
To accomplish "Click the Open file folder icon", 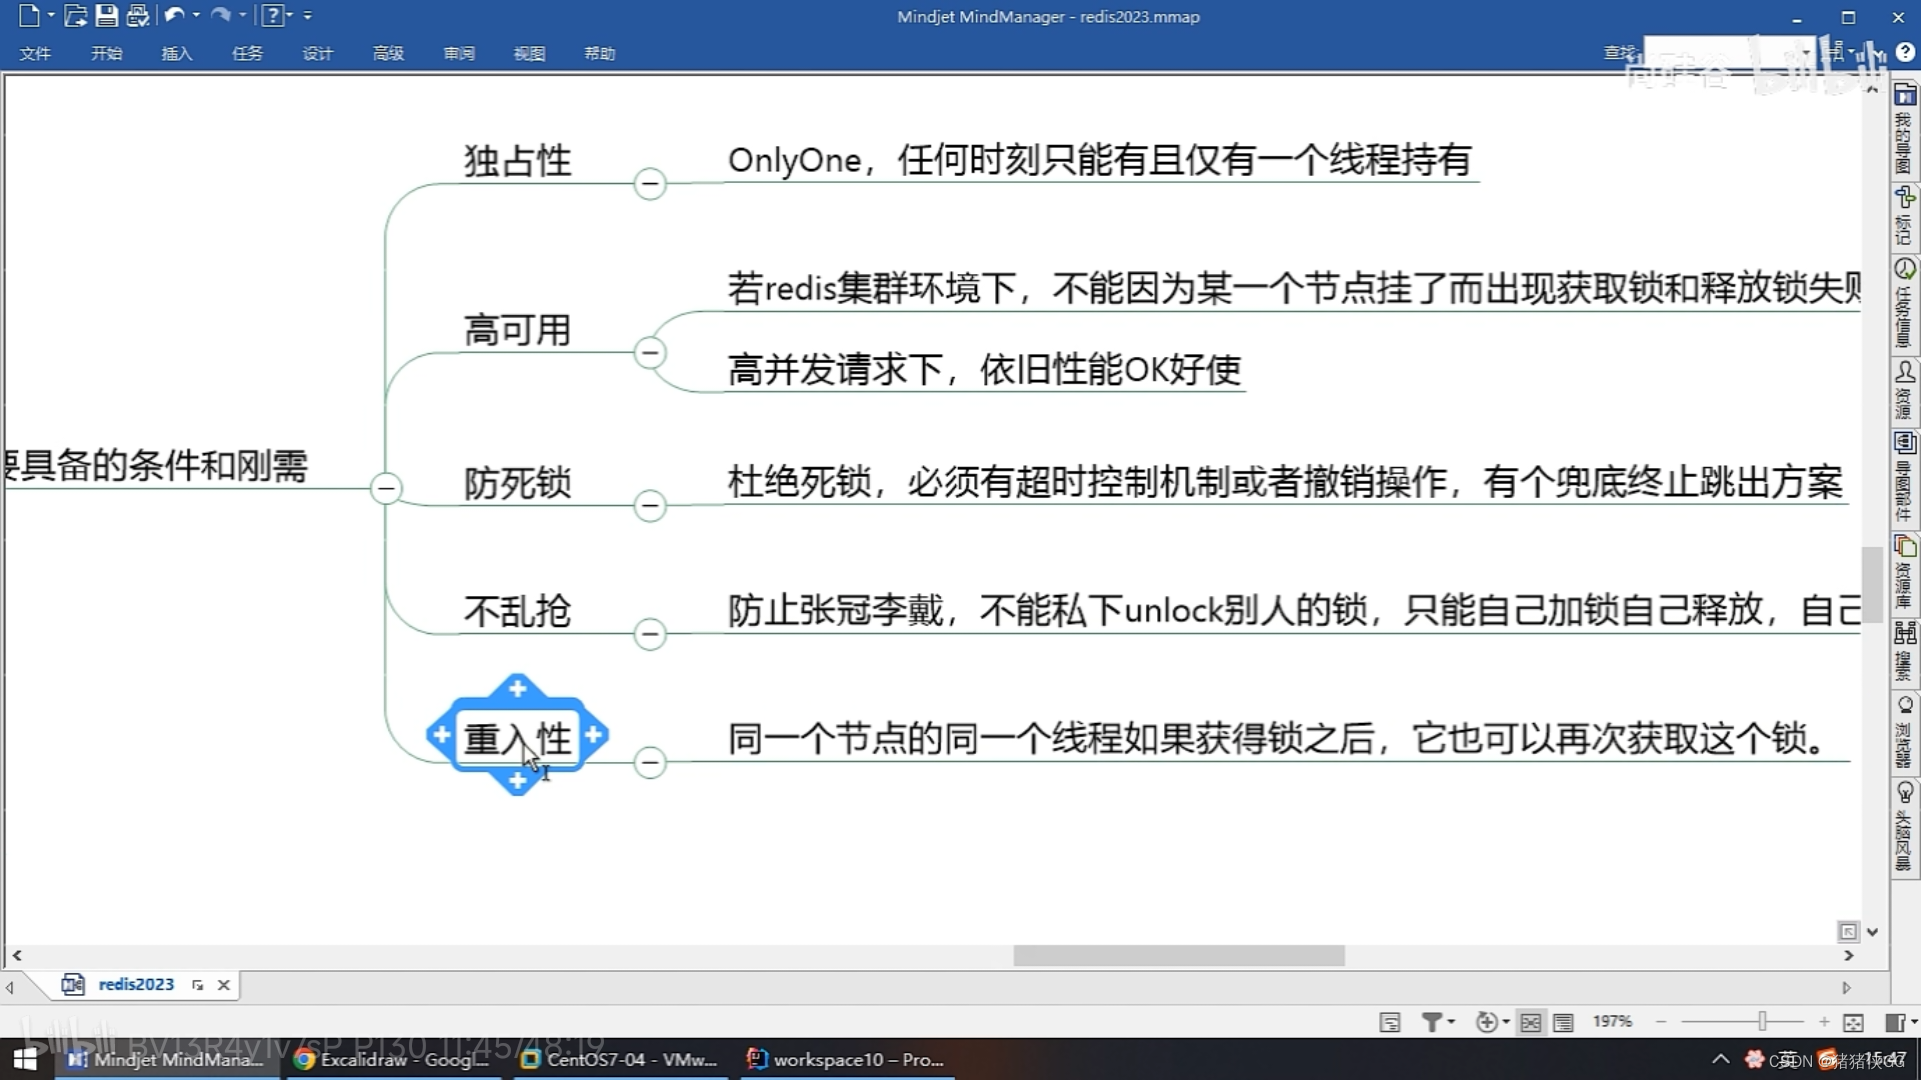I will point(75,15).
